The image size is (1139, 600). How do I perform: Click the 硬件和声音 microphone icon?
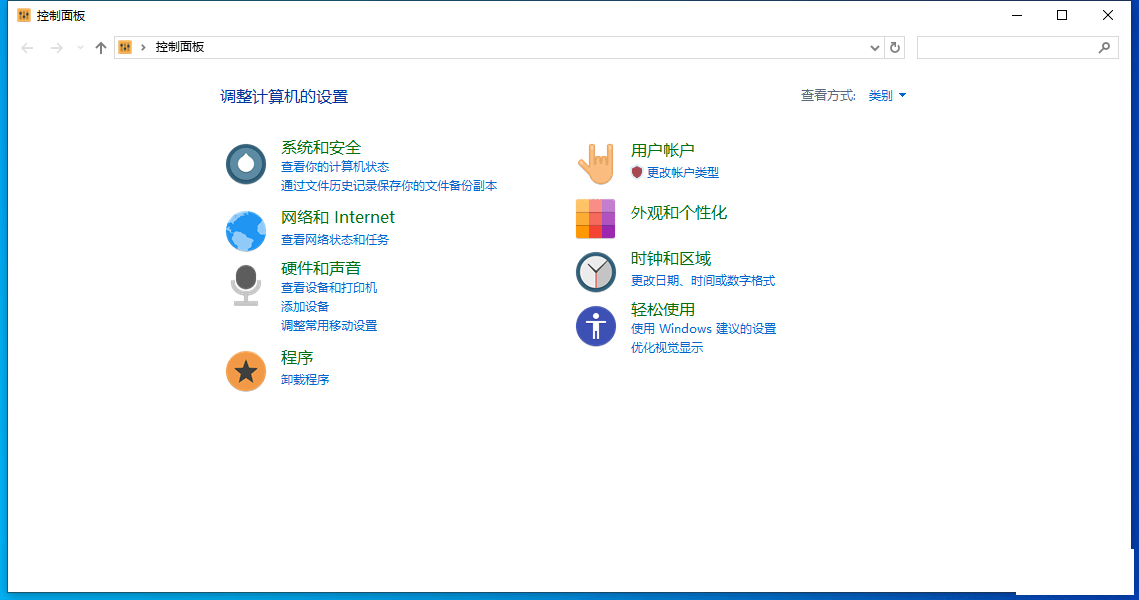click(246, 285)
